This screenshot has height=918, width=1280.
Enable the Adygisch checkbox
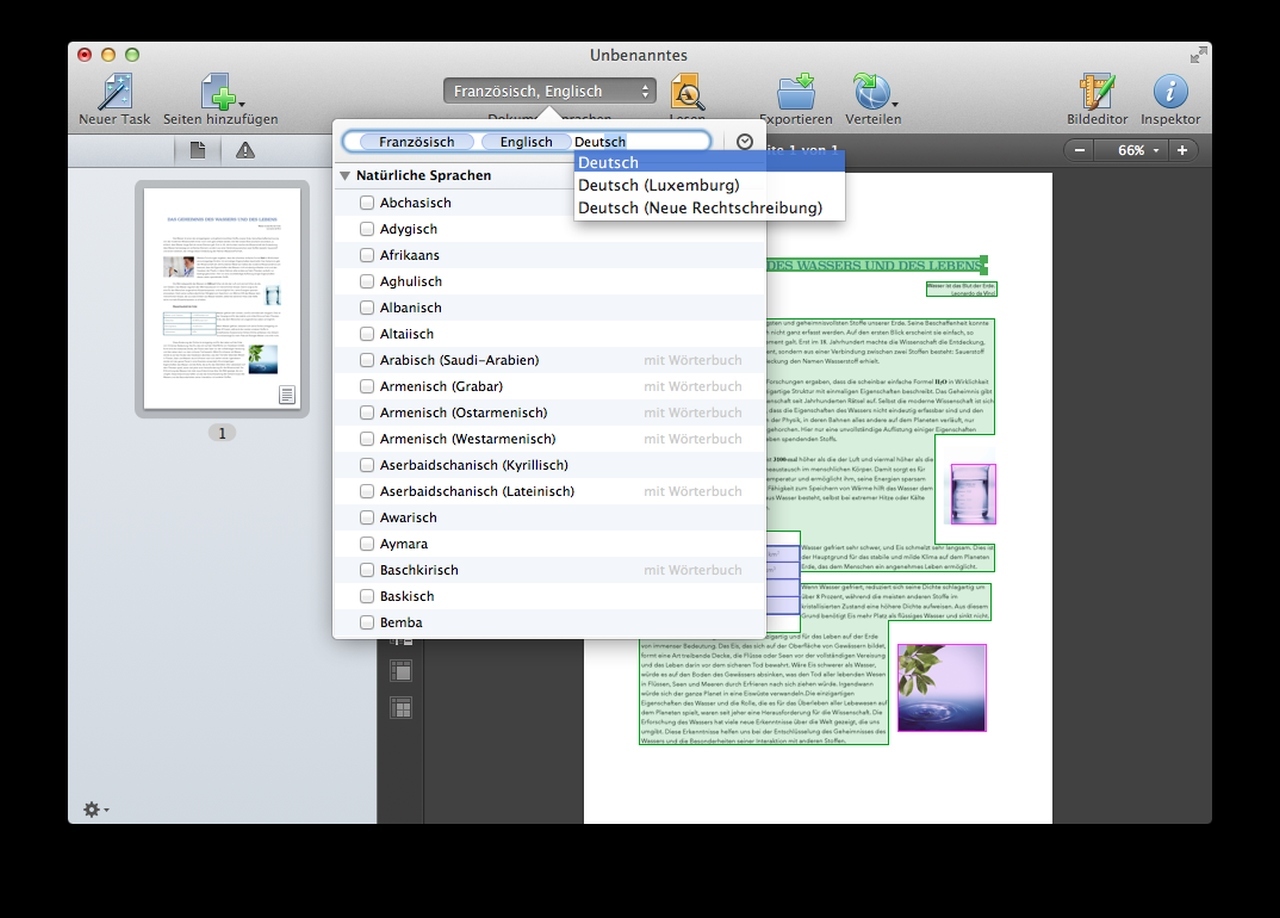[x=367, y=229]
